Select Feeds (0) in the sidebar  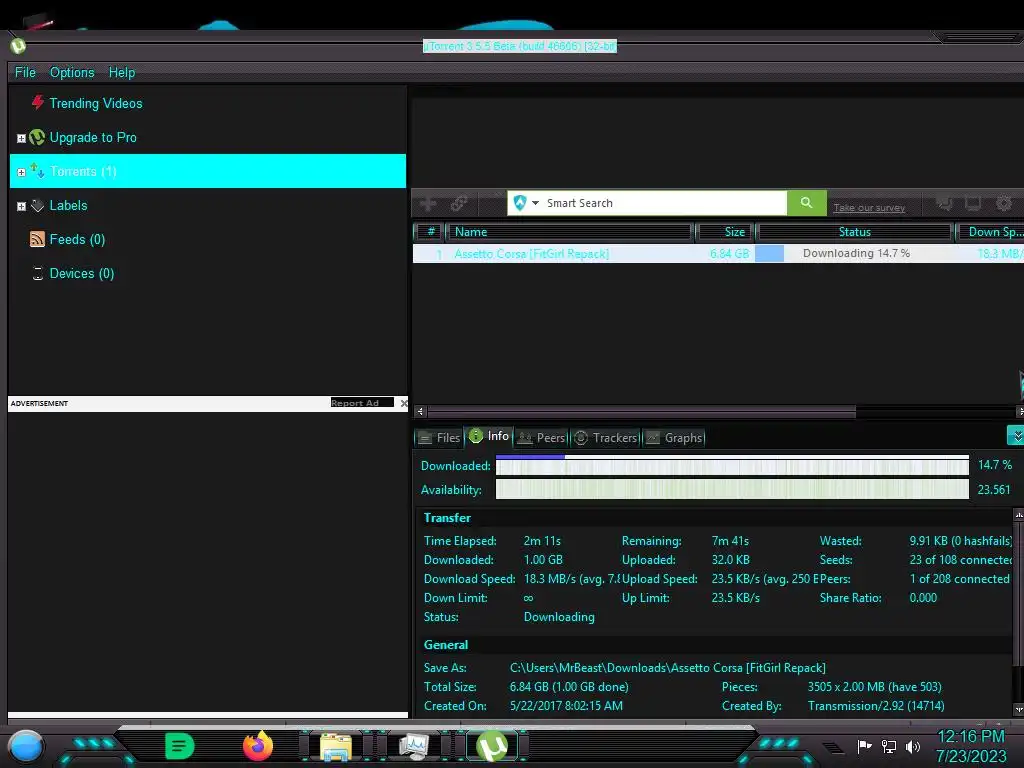pyautogui.click(x=77, y=239)
